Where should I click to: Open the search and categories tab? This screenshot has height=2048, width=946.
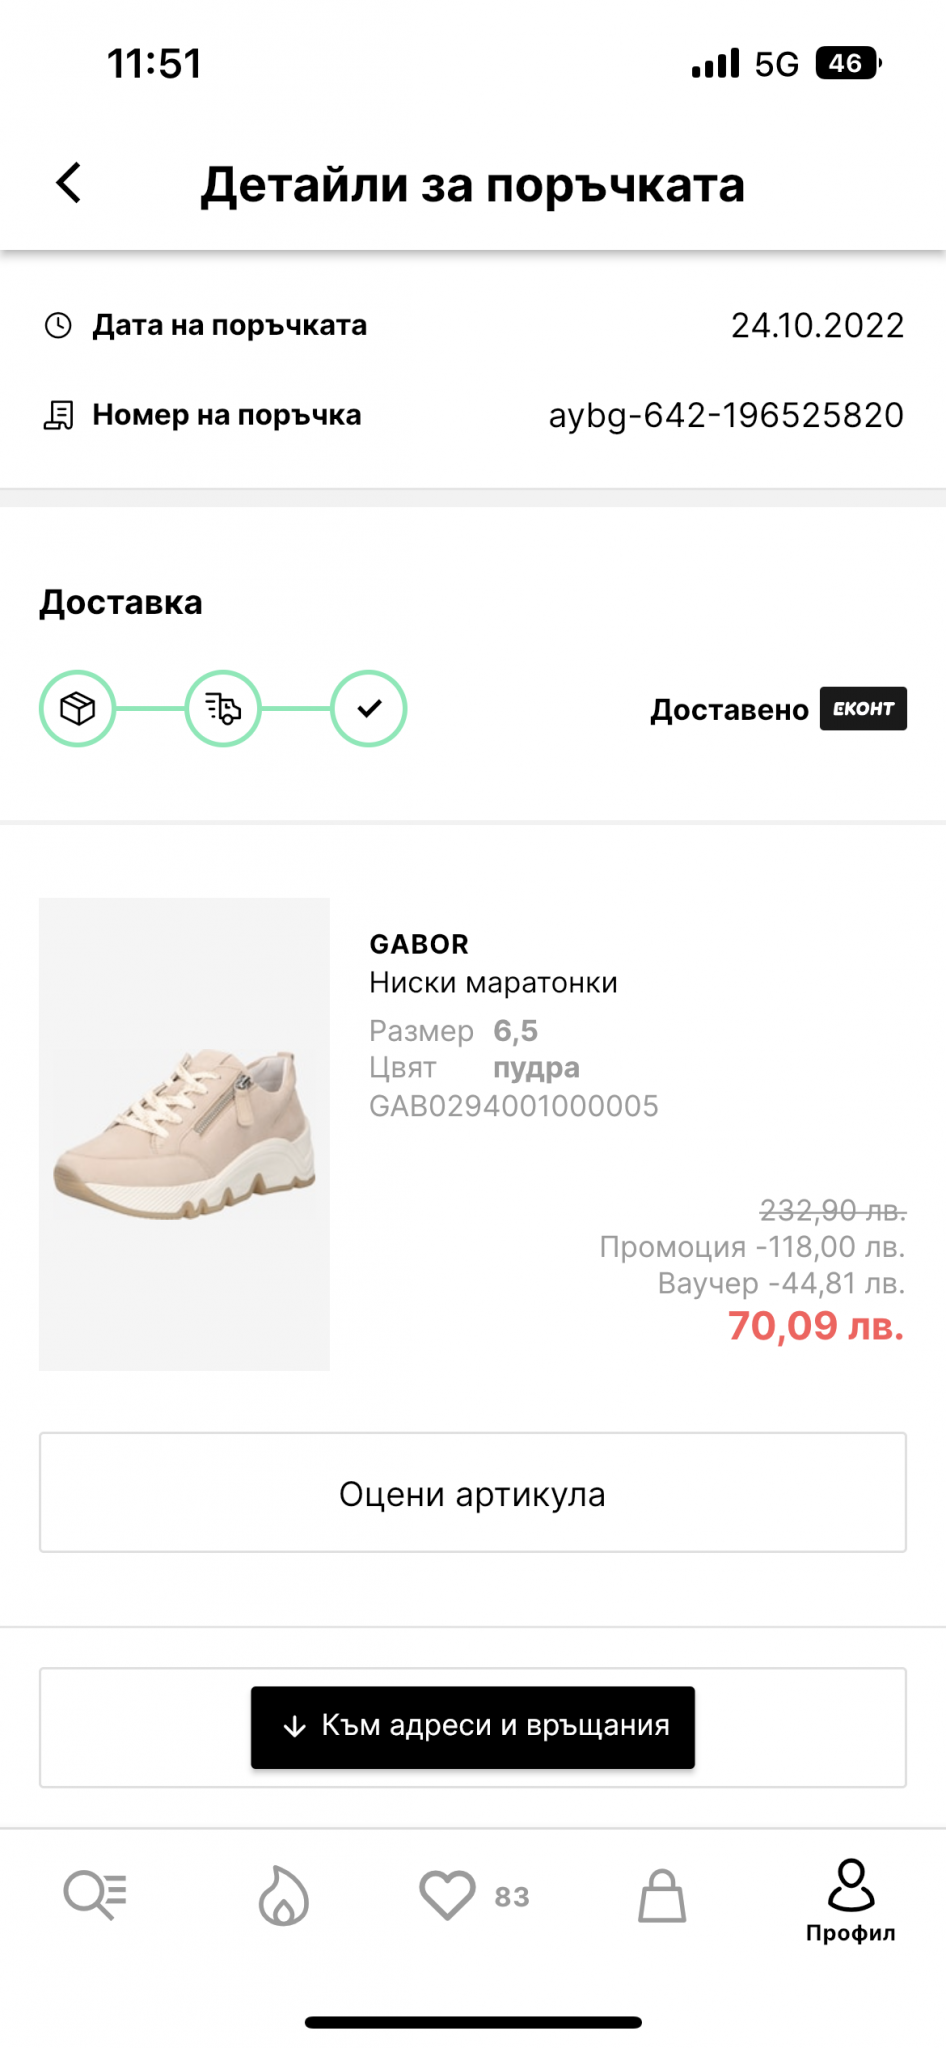click(95, 1895)
